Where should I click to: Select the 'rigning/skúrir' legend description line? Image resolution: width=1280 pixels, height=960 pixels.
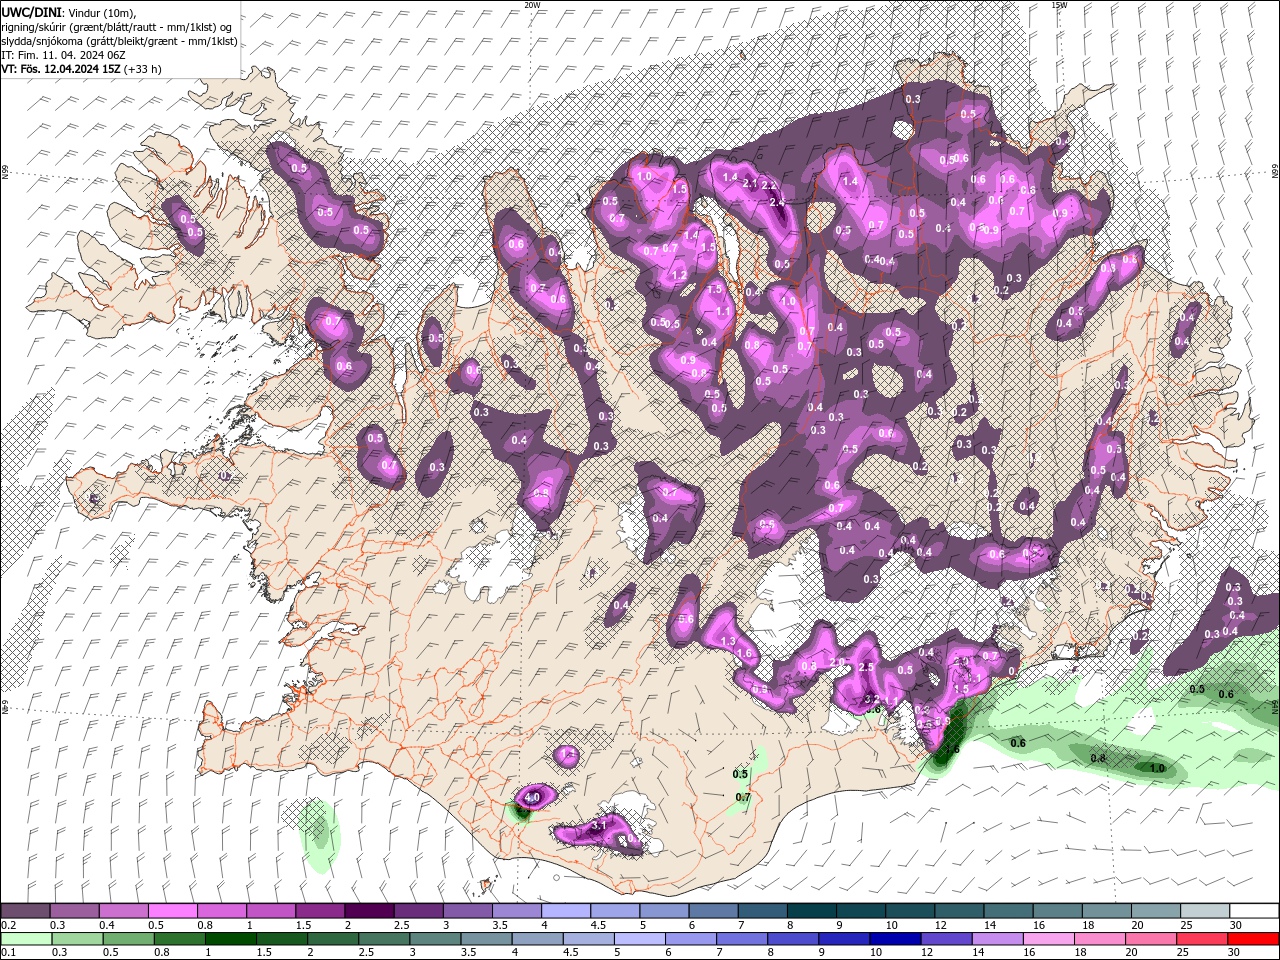tap(117, 26)
